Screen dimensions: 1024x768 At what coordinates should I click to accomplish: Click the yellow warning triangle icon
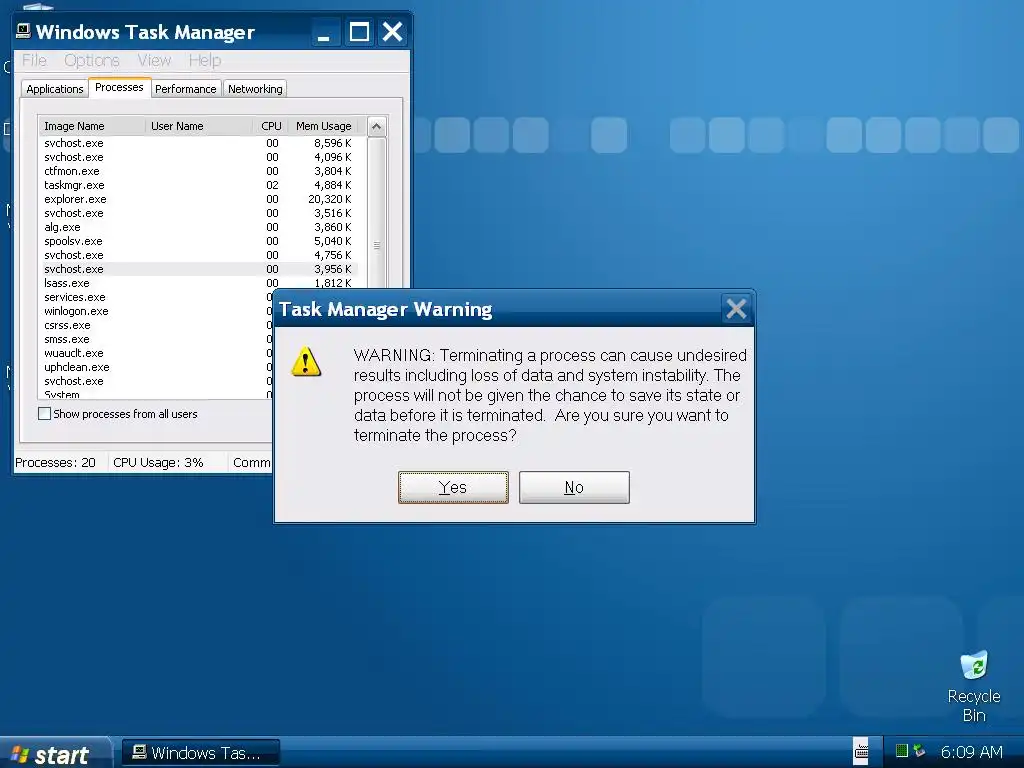click(x=306, y=362)
